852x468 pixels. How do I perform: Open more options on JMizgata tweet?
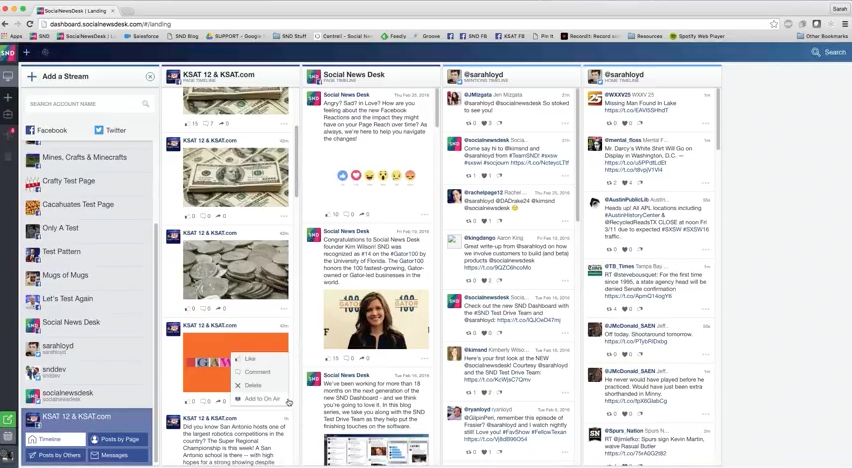coord(565,123)
